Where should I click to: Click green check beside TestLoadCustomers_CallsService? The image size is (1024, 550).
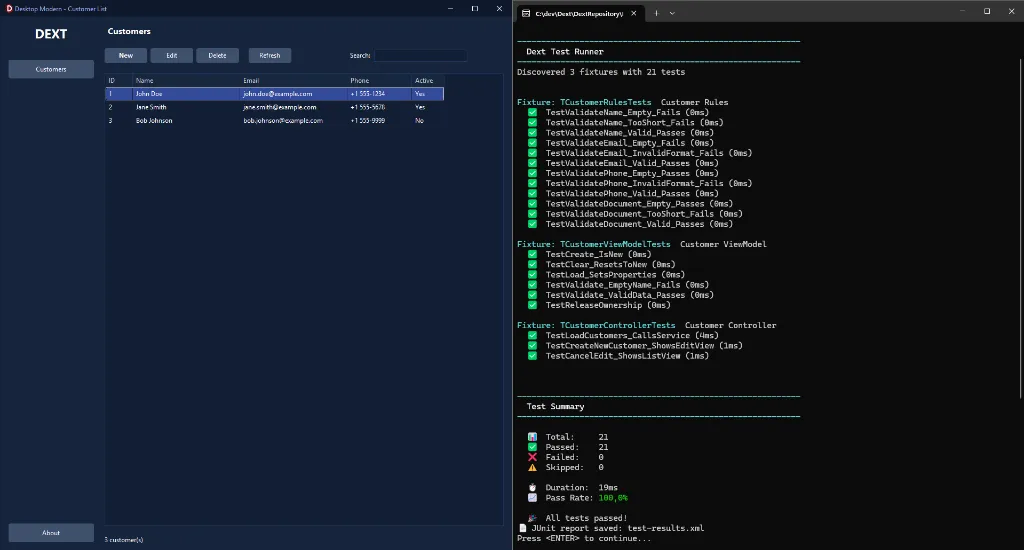(532, 335)
